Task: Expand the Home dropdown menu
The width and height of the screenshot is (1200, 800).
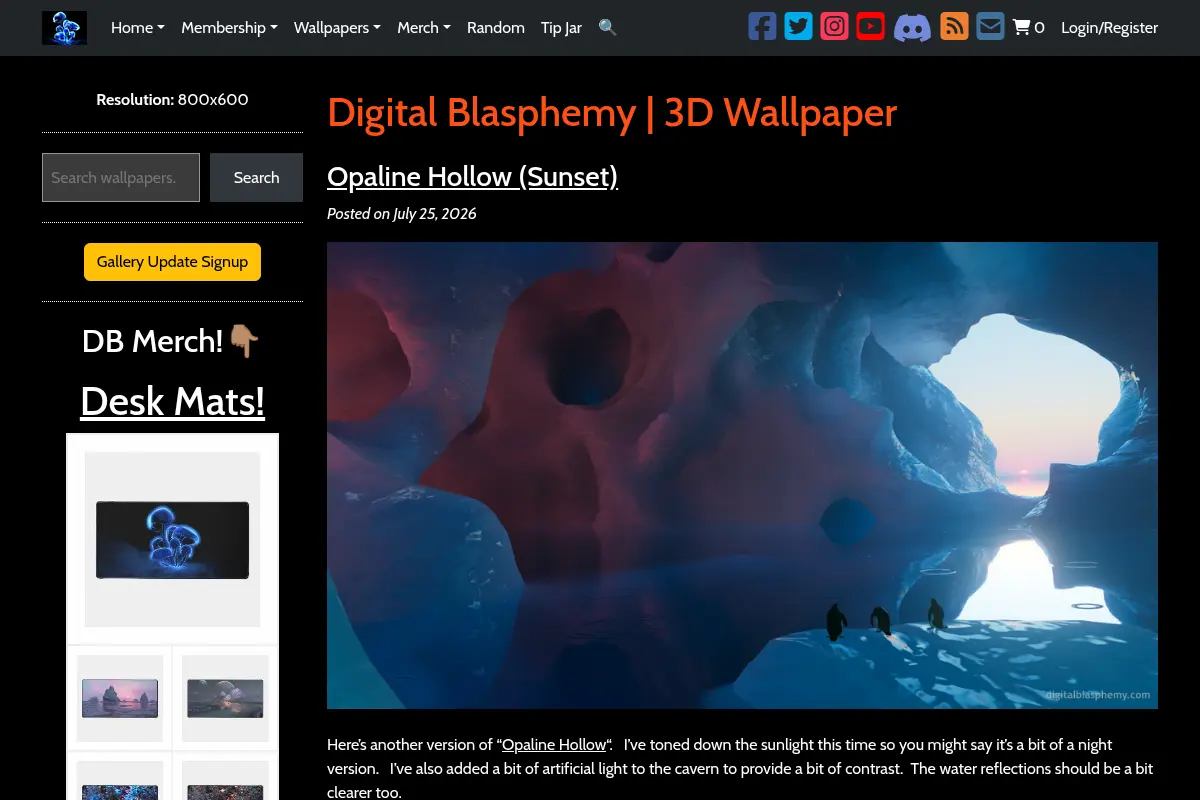Action: tap(138, 28)
